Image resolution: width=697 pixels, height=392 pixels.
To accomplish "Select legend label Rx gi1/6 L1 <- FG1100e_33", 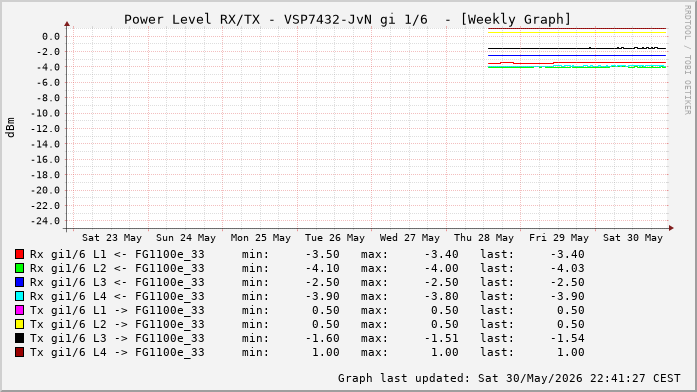I will 117,254.
